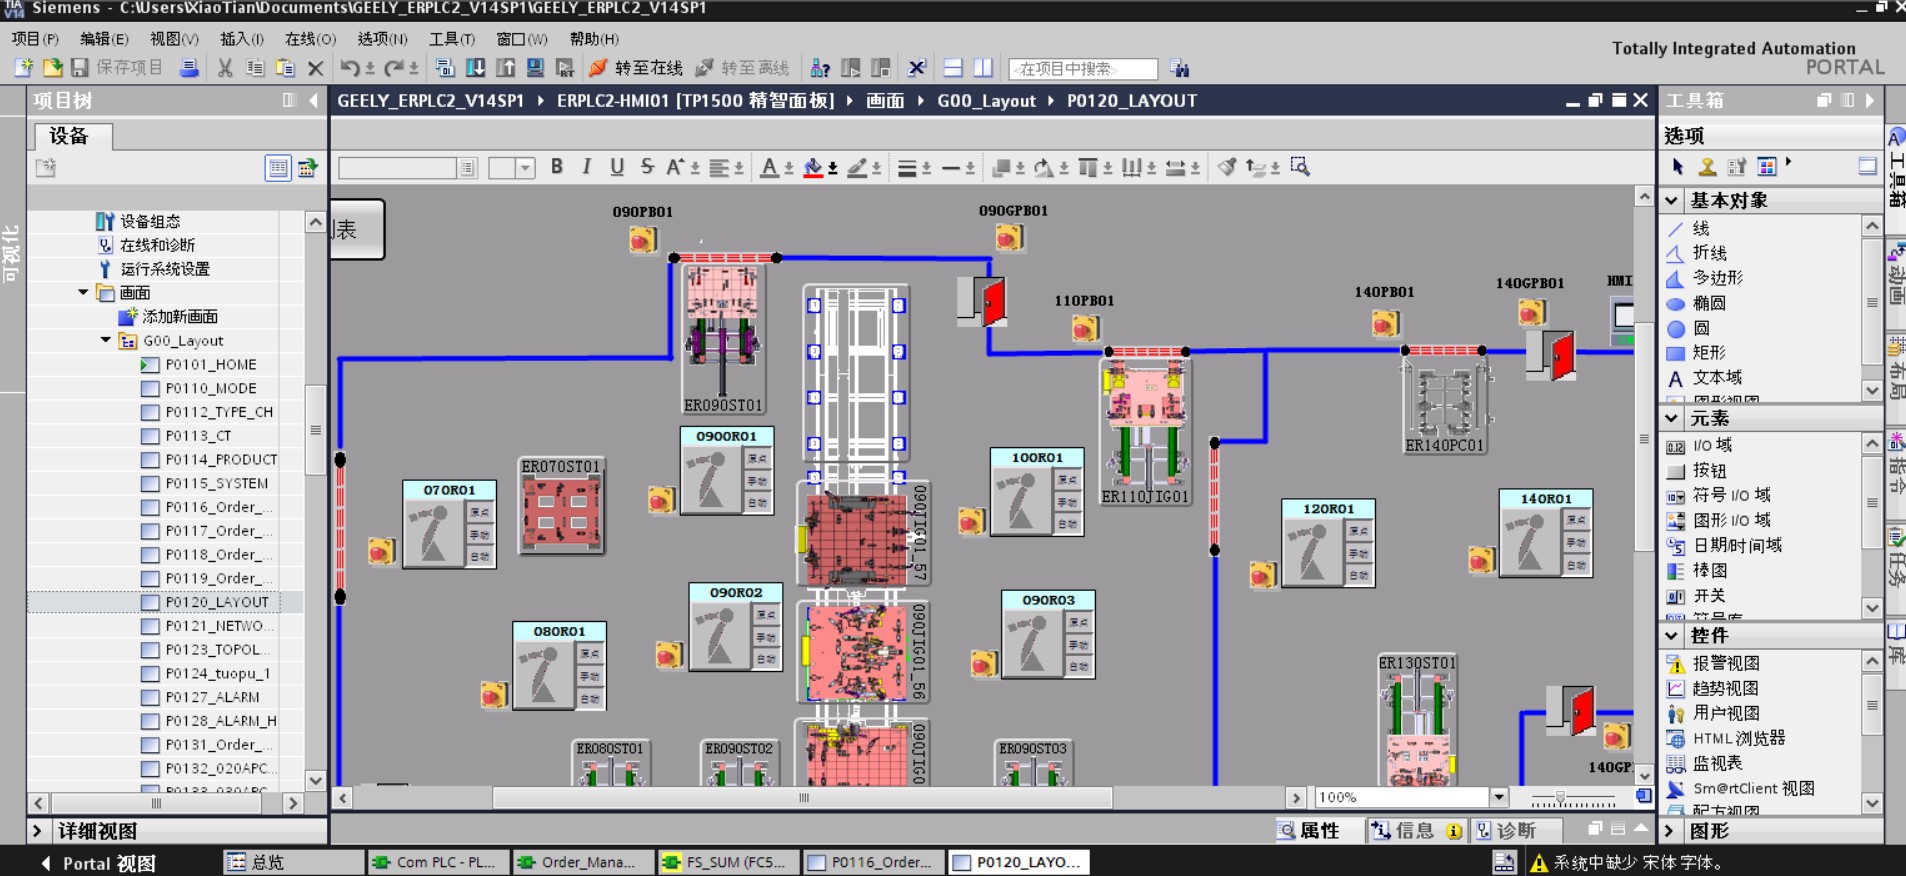This screenshot has height=876, width=1906.
Task: Click the print icon in main toolbar
Action: (188, 68)
